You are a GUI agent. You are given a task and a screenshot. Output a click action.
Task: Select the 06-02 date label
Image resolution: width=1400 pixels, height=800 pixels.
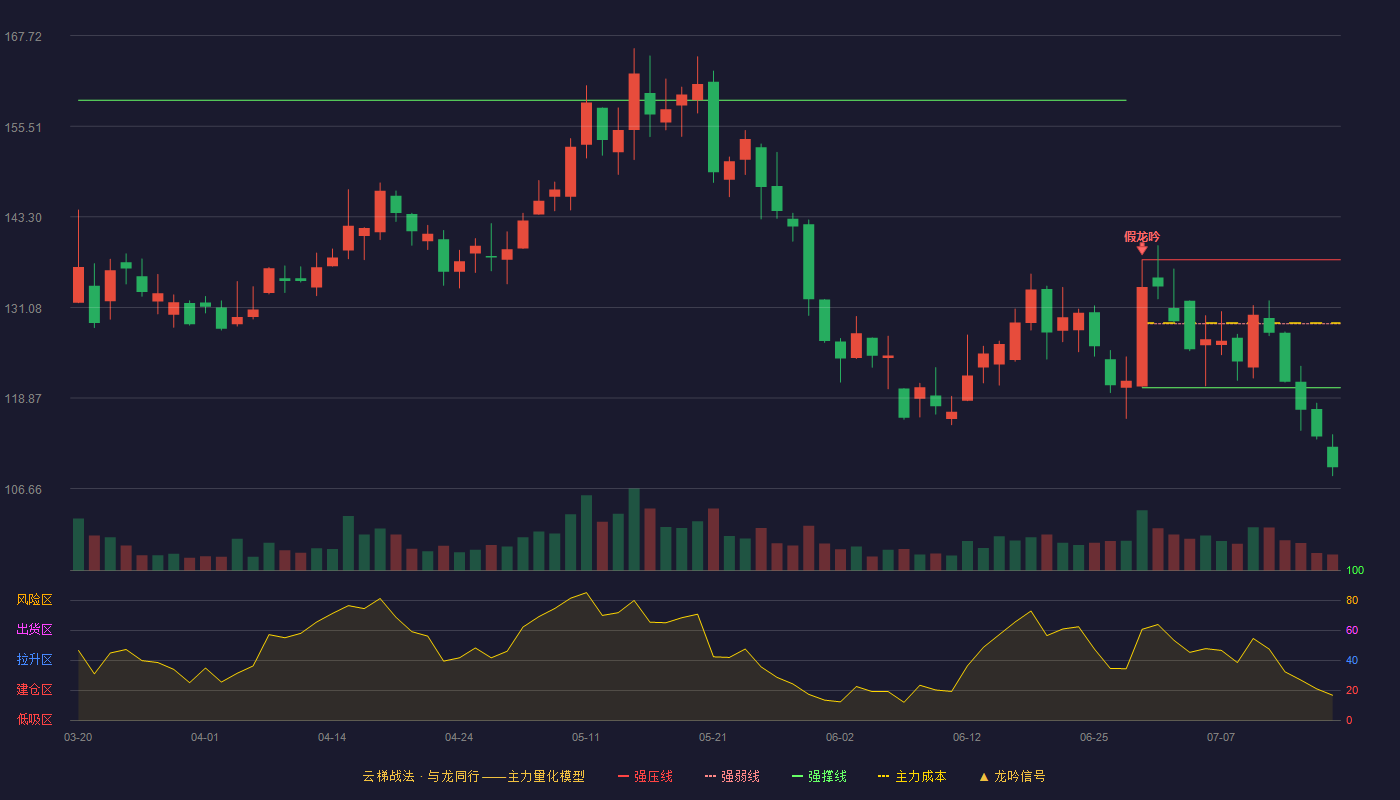(840, 737)
